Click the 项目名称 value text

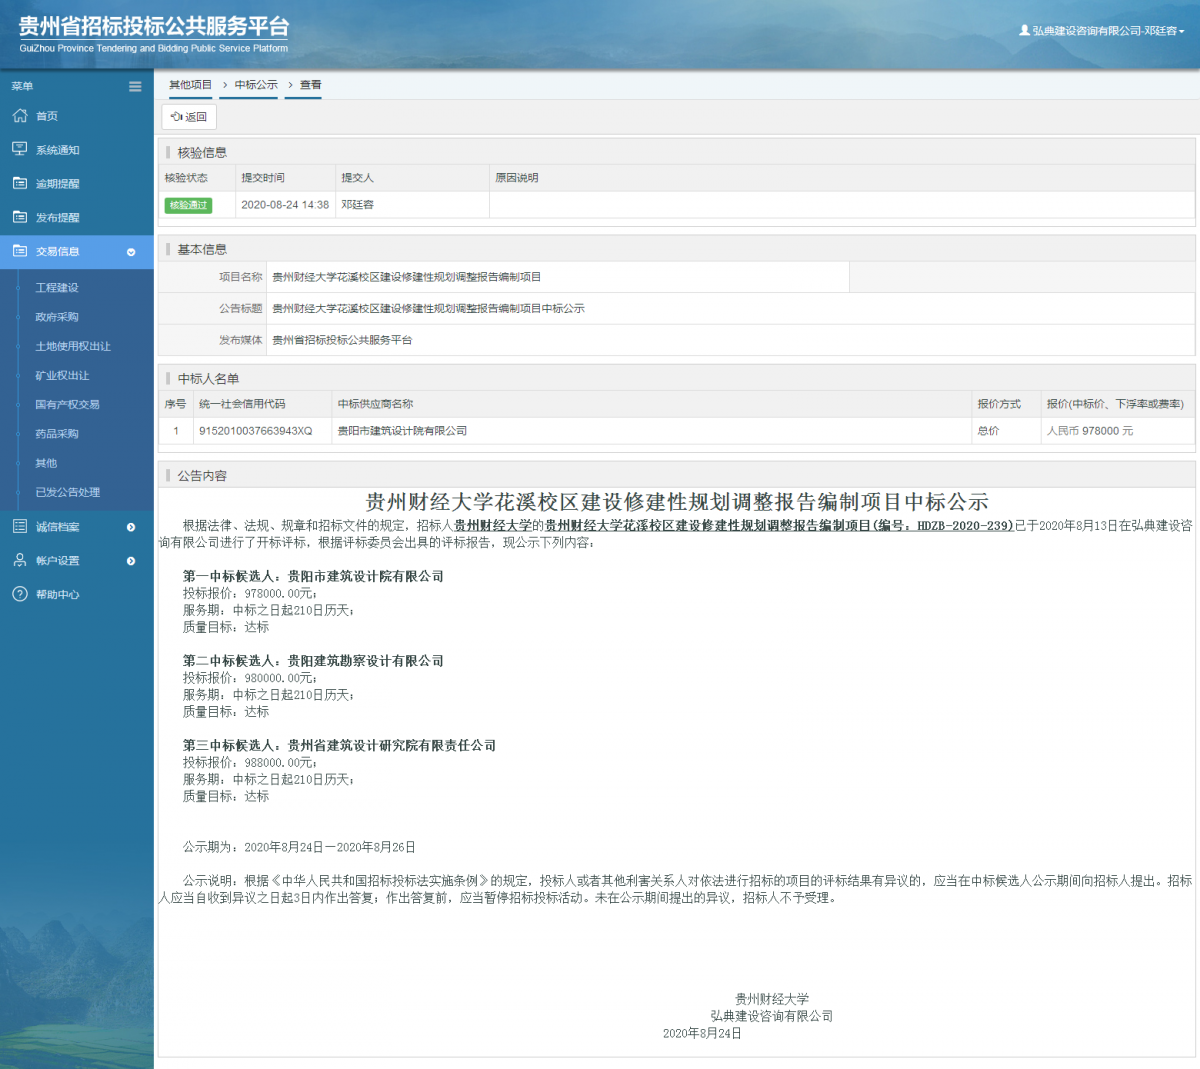click(x=406, y=277)
